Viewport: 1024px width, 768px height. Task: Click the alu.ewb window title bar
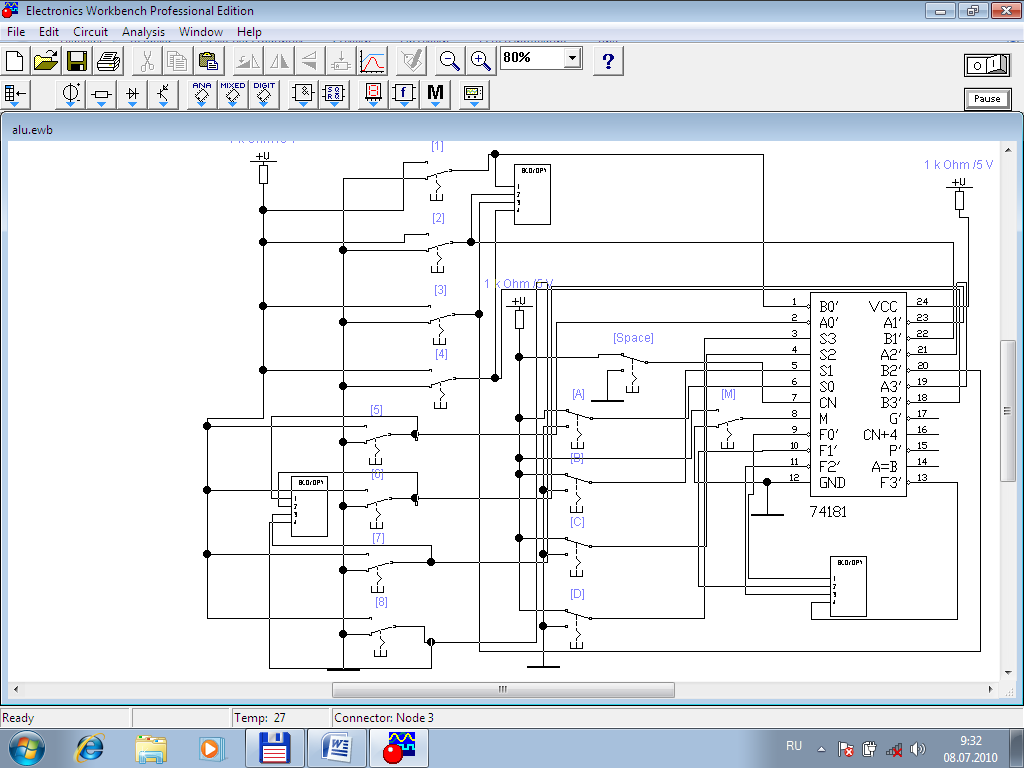tap(511, 129)
